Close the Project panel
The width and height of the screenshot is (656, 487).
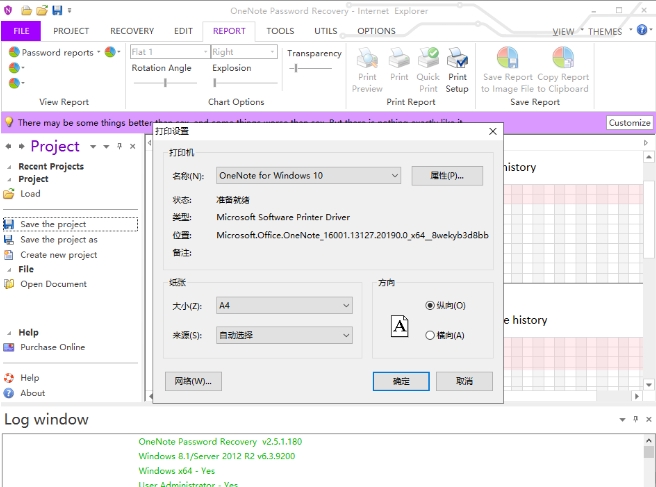pos(132,146)
